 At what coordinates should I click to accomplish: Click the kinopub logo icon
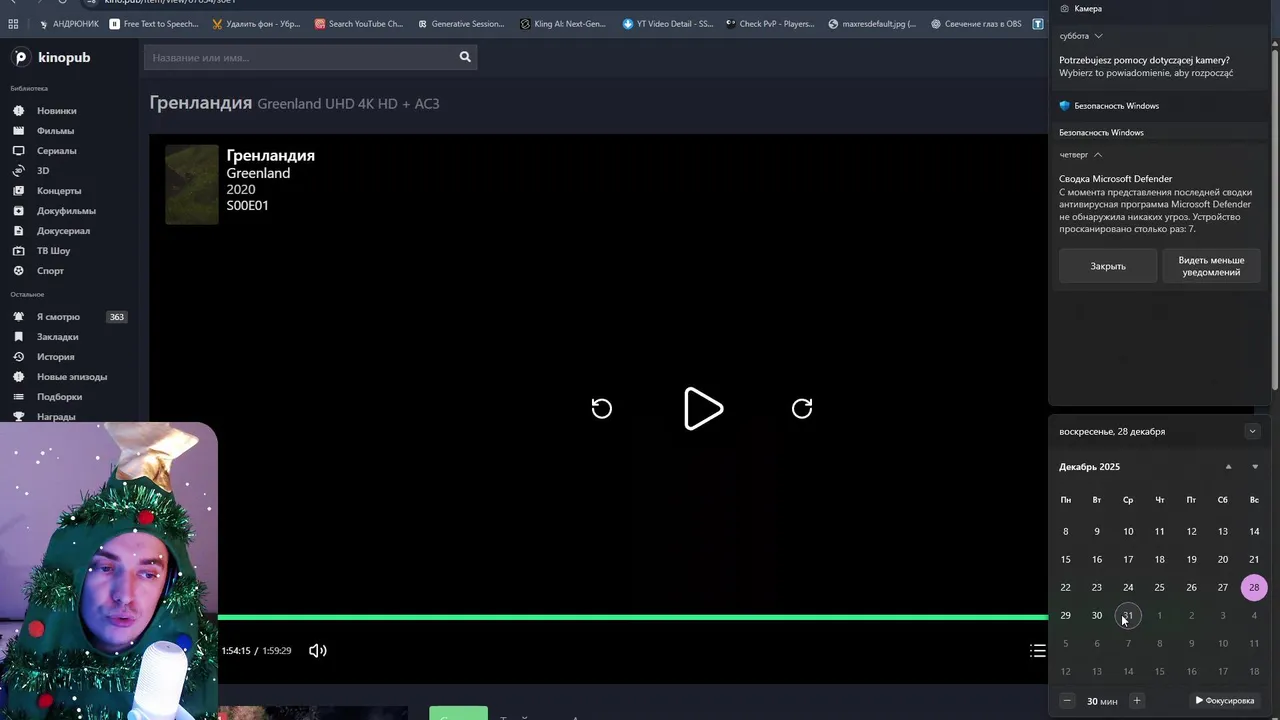[20, 58]
